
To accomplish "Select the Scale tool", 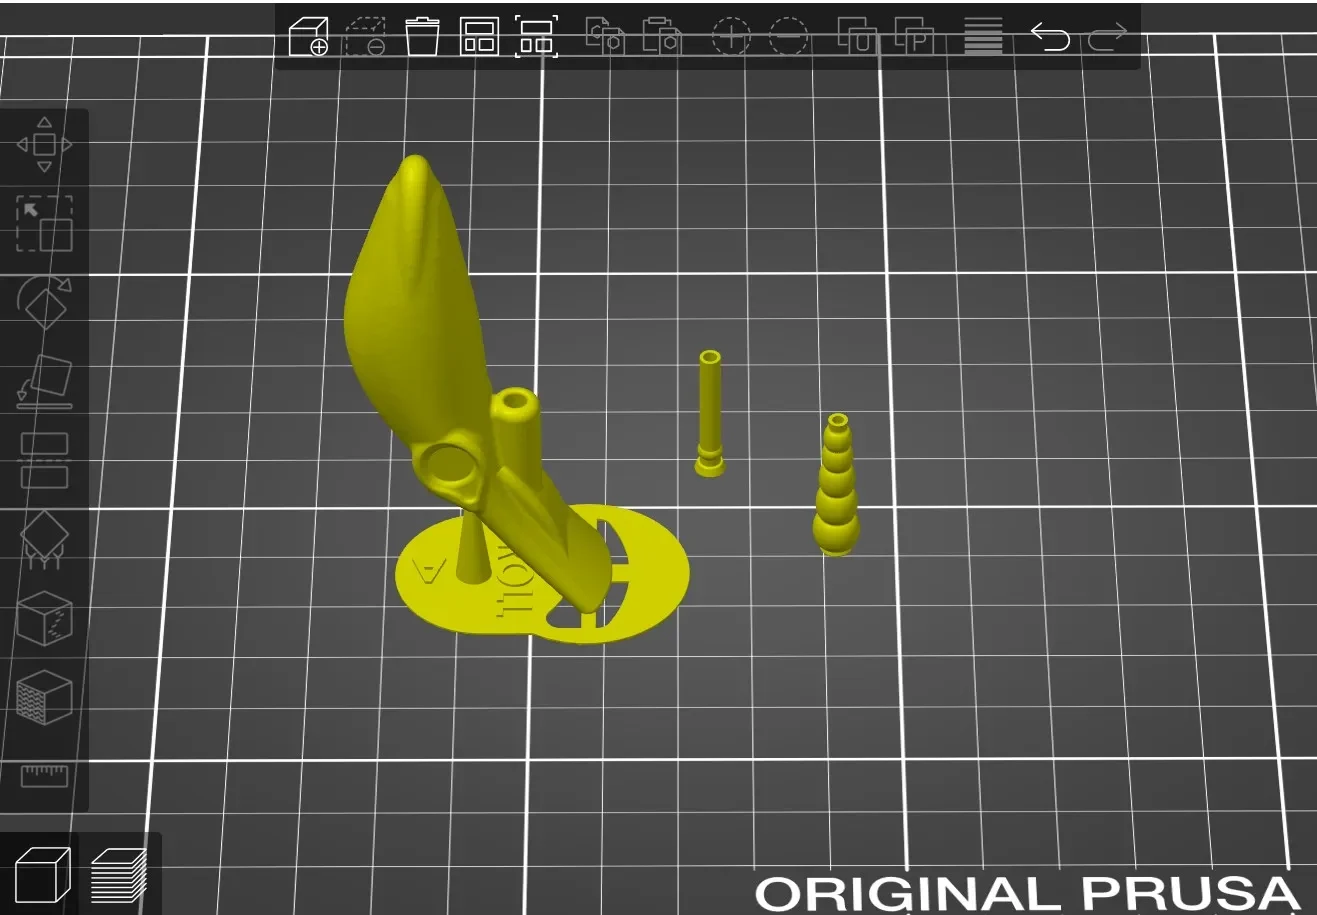I will [x=44, y=223].
